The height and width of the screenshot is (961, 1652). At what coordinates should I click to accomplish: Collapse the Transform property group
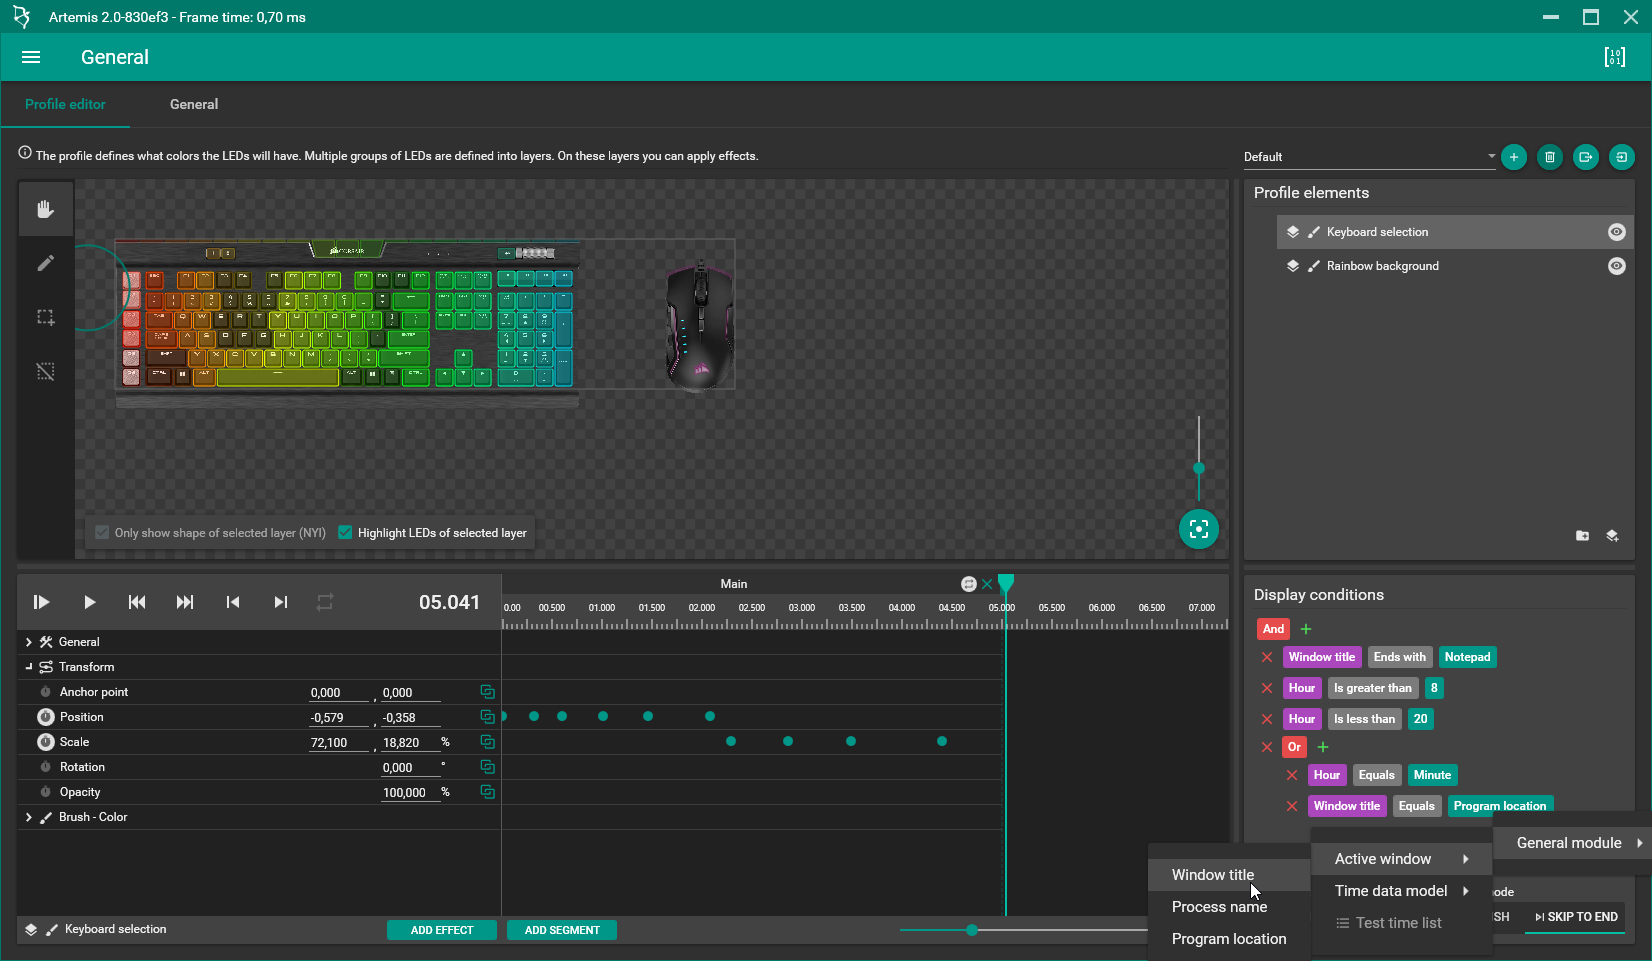point(28,667)
